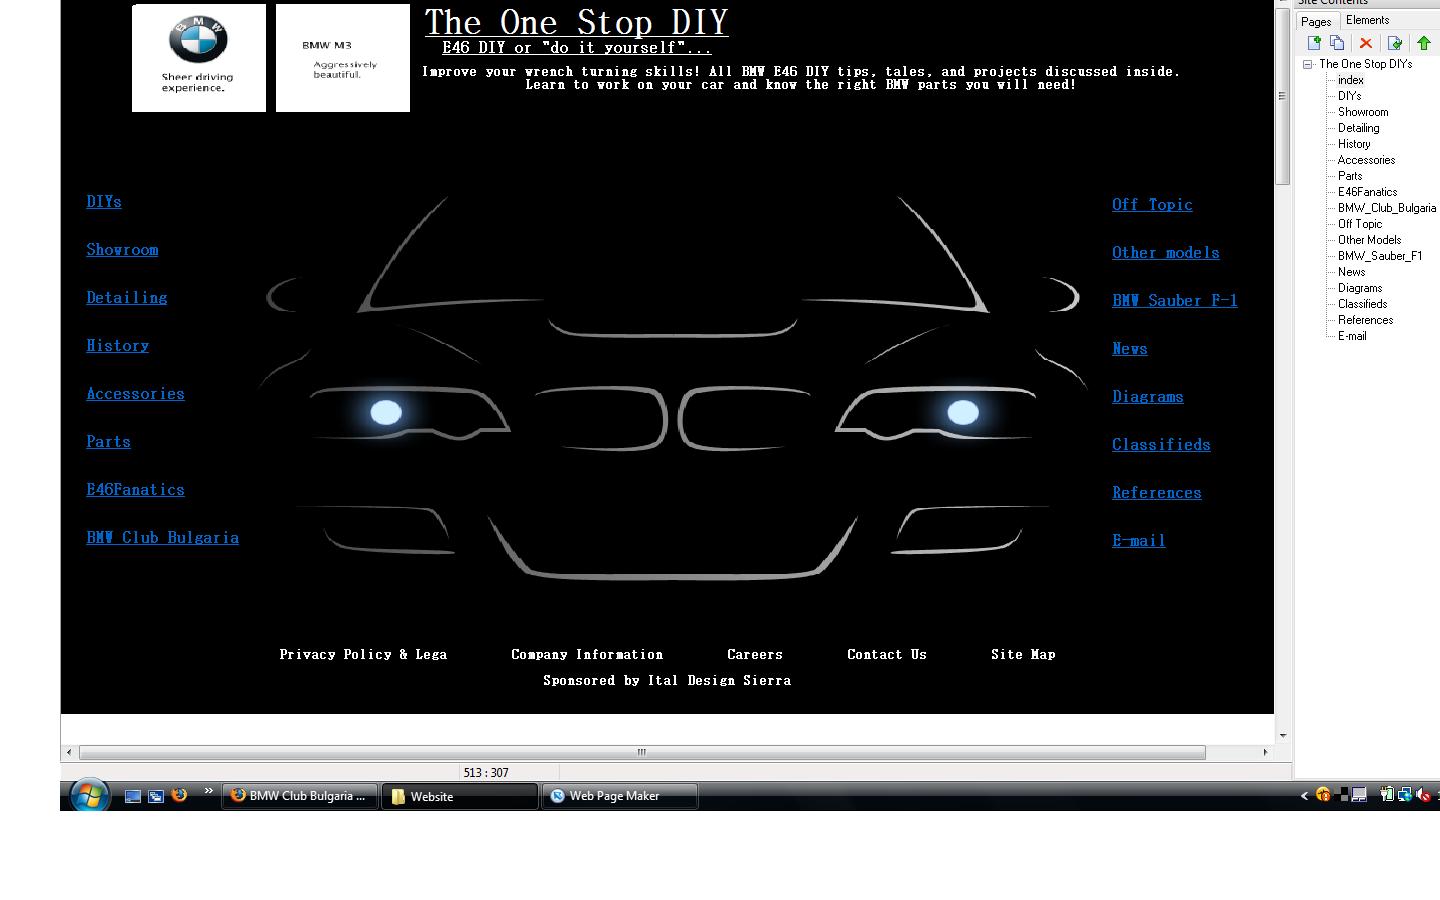The width and height of the screenshot is (1440, 900).
Task: Click the References link on canvas
Action: [1157, 492]
